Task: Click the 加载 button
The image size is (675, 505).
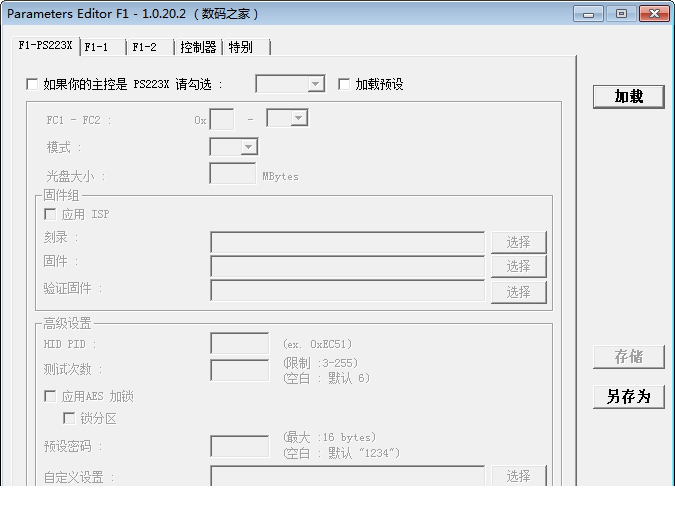Action: 629,96
